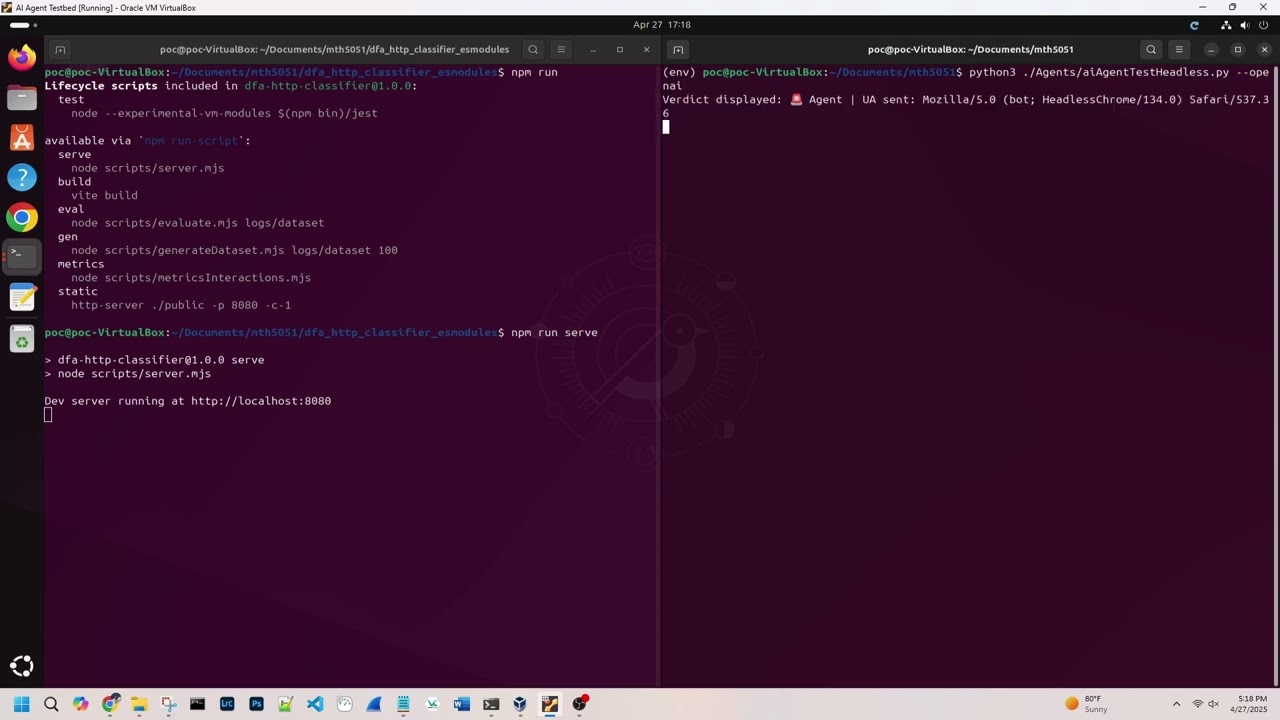Open the volume icon in Ubuntu top bar

[x=1245, y=25]
